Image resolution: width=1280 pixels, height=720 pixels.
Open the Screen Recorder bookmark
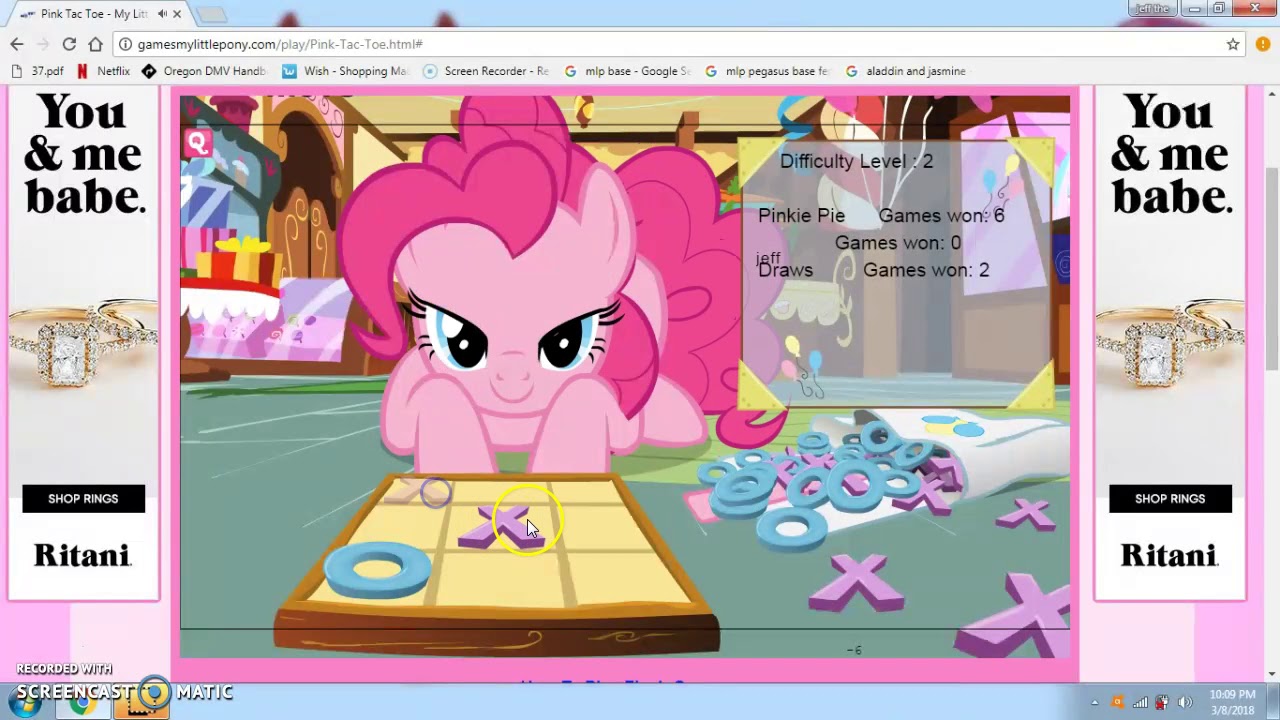486,71
